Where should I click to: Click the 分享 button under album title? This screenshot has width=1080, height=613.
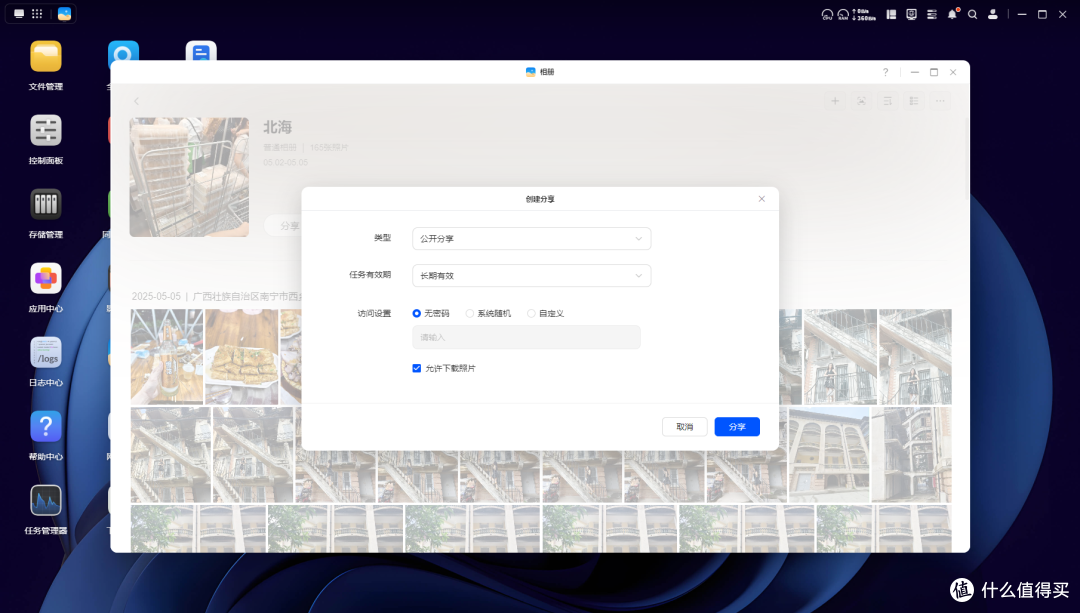point(284,226)
